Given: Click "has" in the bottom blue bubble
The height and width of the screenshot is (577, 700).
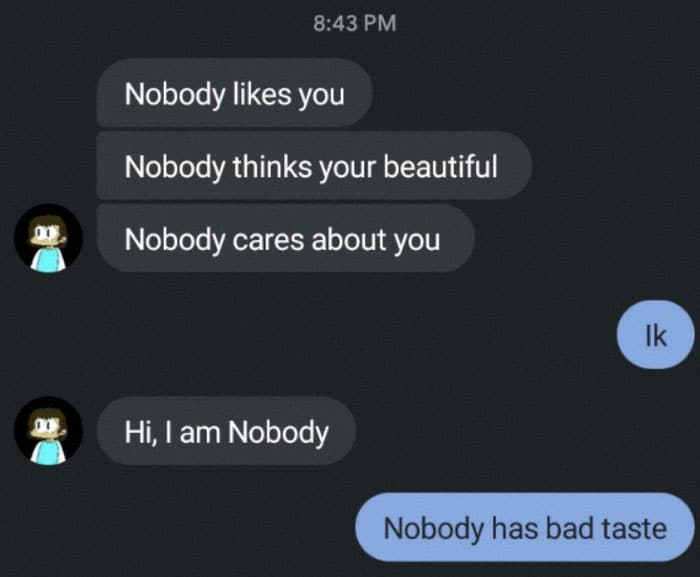Looking at the screenshot, I should point(515,528).
